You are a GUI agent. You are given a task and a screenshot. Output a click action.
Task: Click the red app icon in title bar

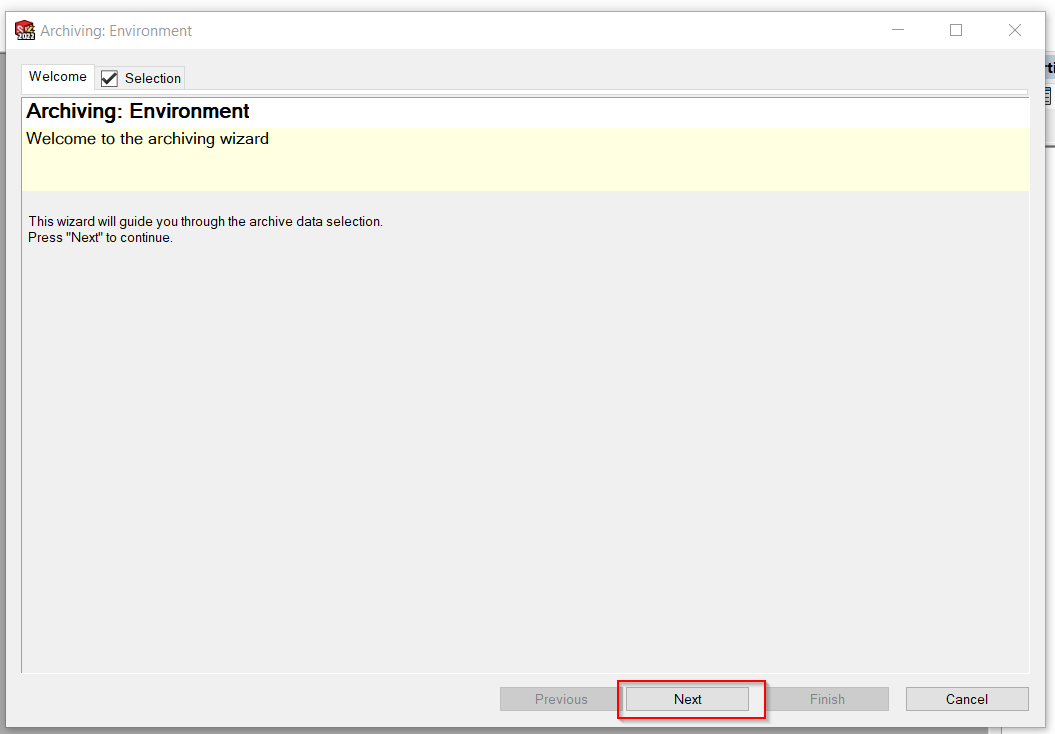pyautogui.click(x=25, y=31)
